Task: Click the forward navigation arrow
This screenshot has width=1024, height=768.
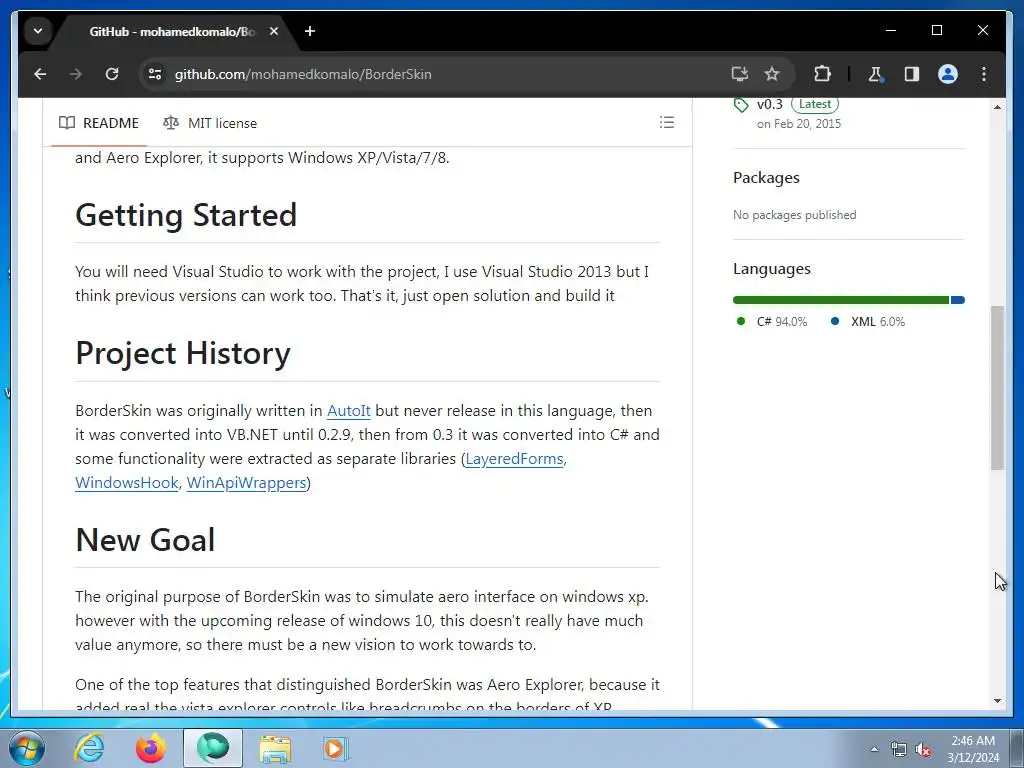Action: [x=76, y=74]
